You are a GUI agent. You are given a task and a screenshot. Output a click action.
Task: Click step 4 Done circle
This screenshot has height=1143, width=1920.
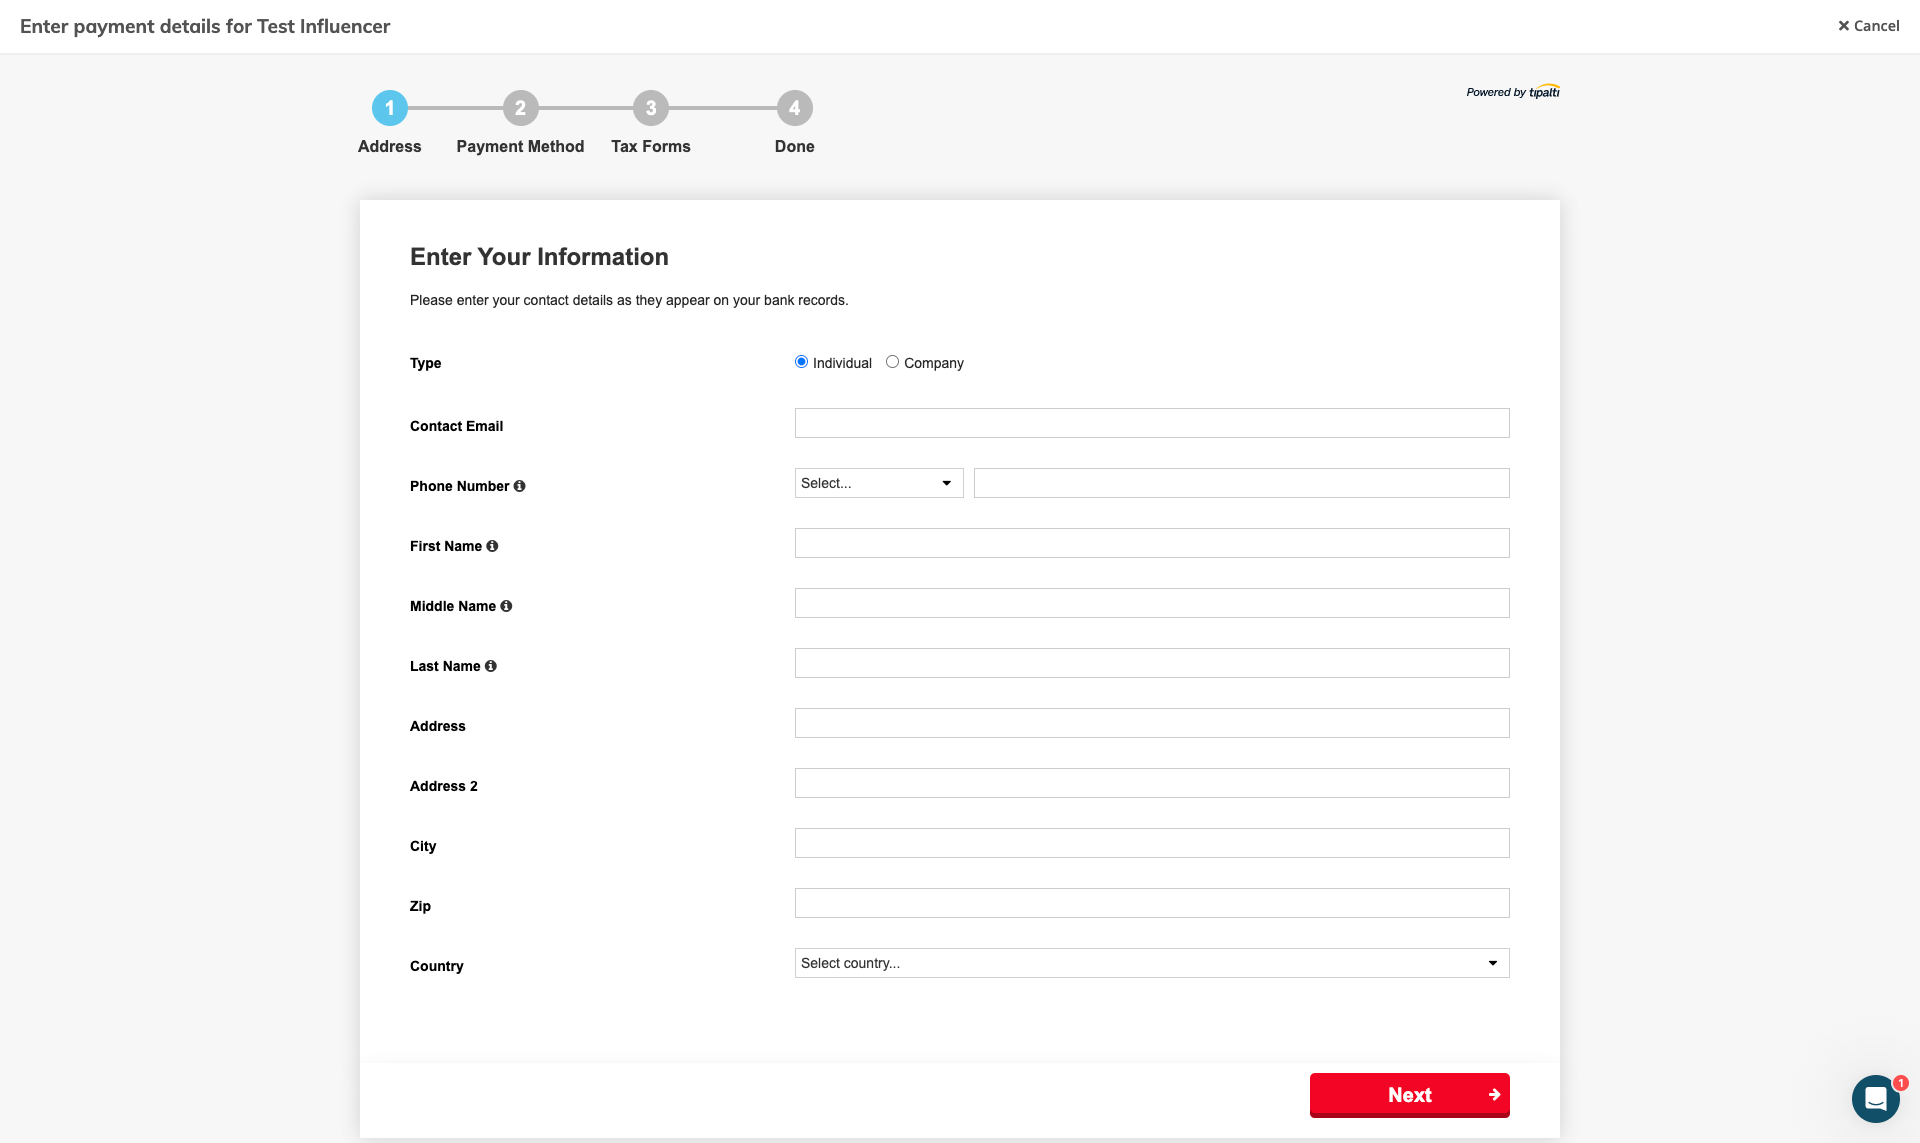pyautogui.click(x=794, y=108)
